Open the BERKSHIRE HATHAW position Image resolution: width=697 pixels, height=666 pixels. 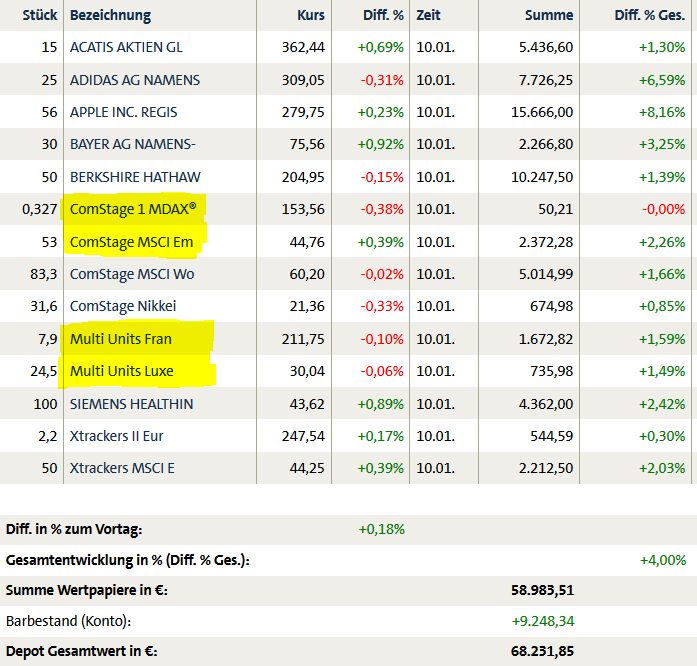point(135,177)
